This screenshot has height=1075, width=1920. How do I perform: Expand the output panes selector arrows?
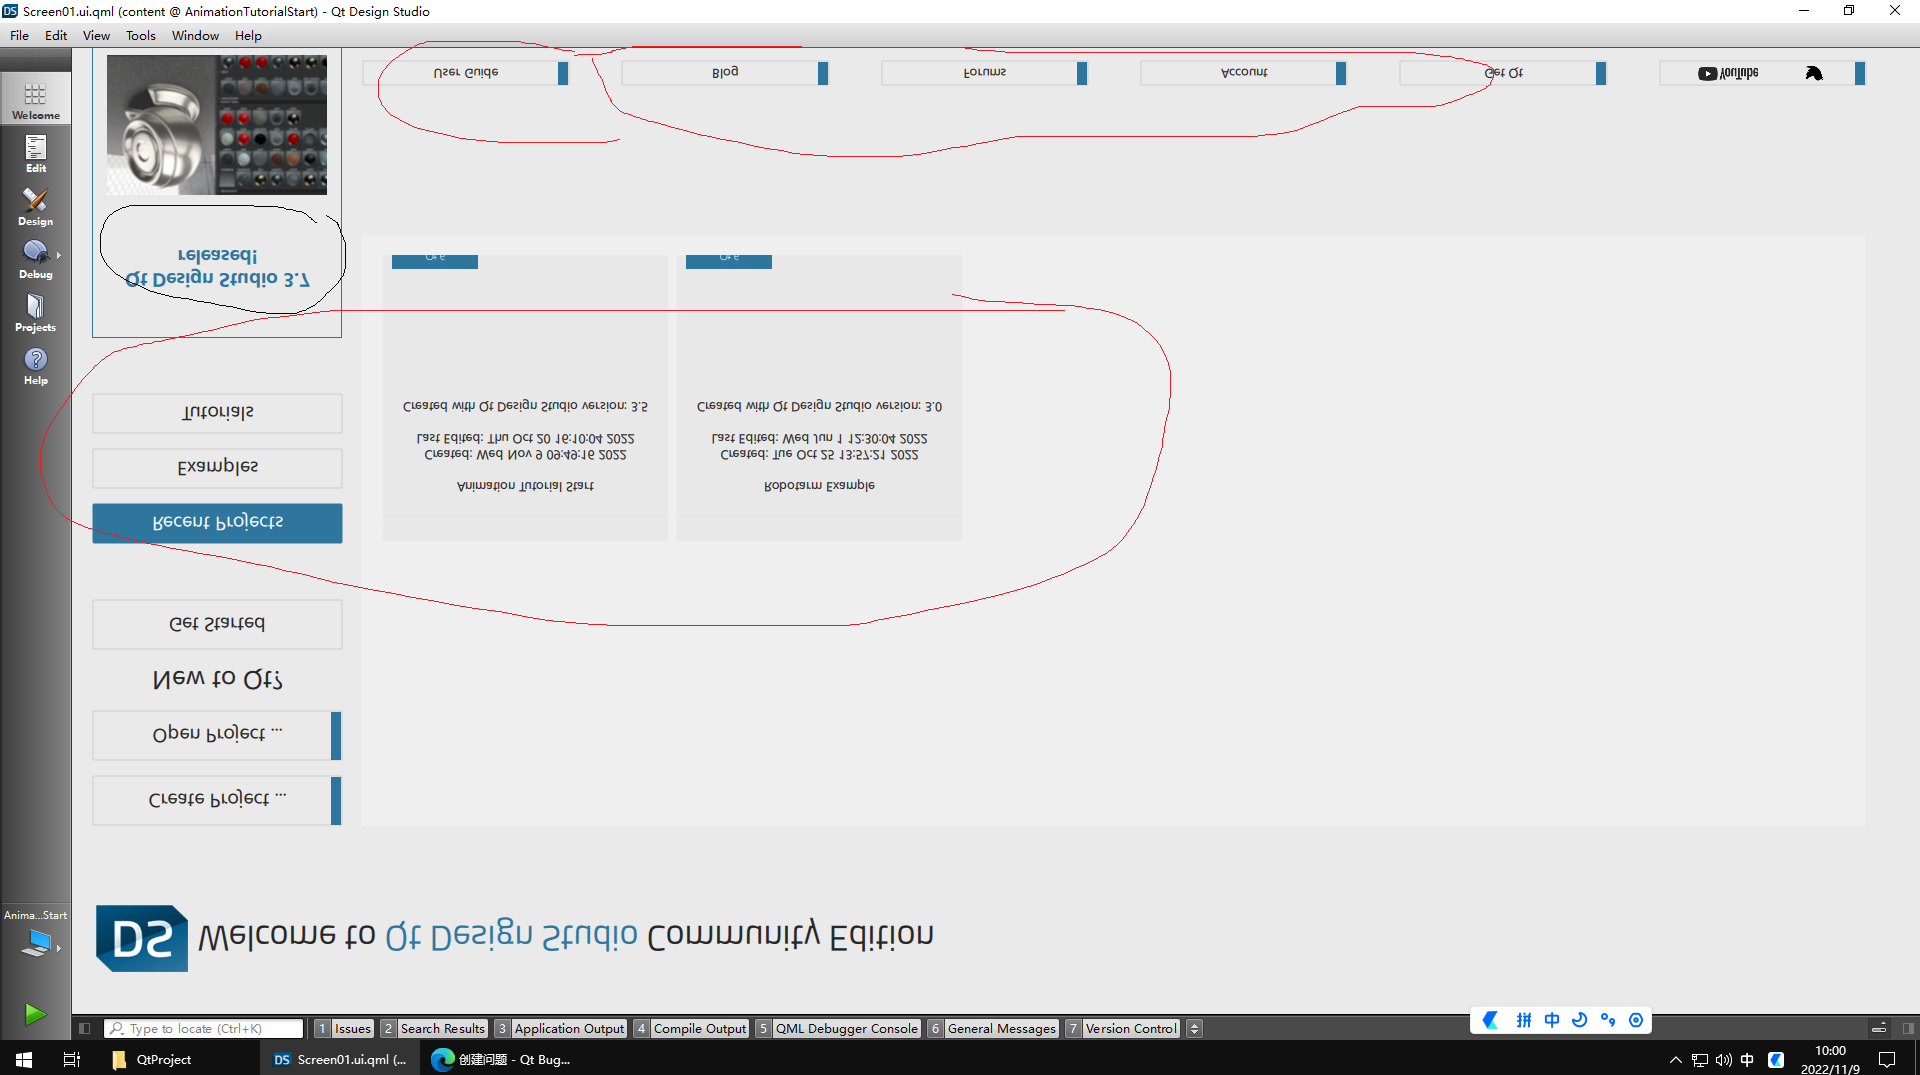(x=1194, y=1028)
